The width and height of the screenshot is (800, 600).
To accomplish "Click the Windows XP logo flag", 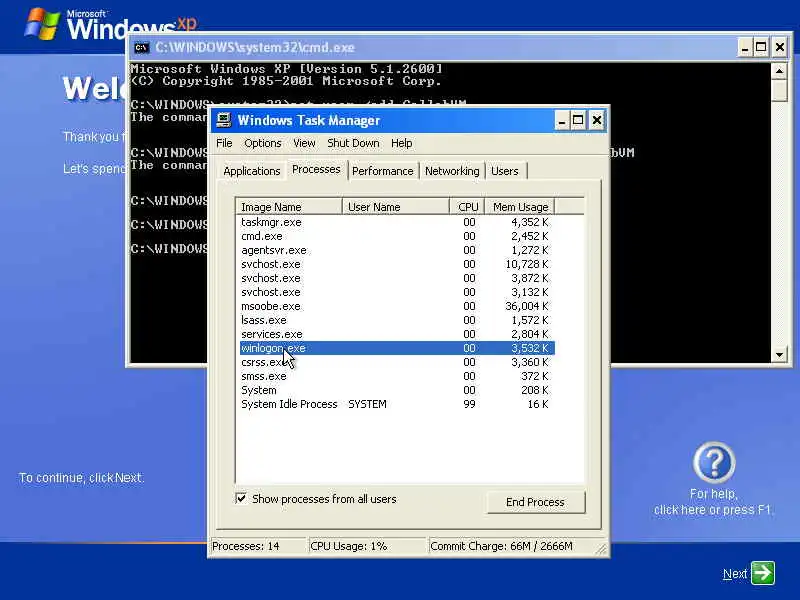I will point(42,23).
